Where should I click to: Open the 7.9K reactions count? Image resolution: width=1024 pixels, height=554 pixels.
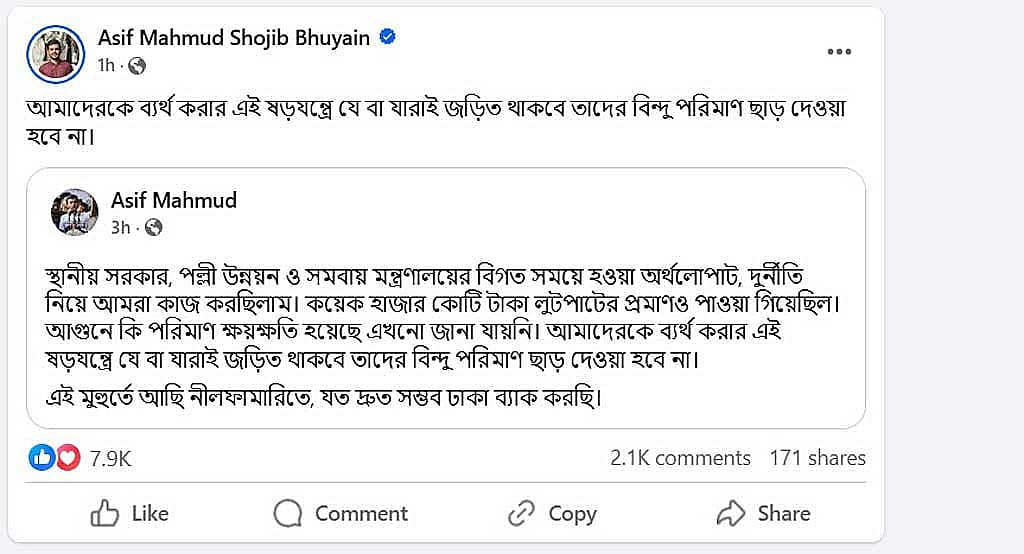[x=111, y=459]
